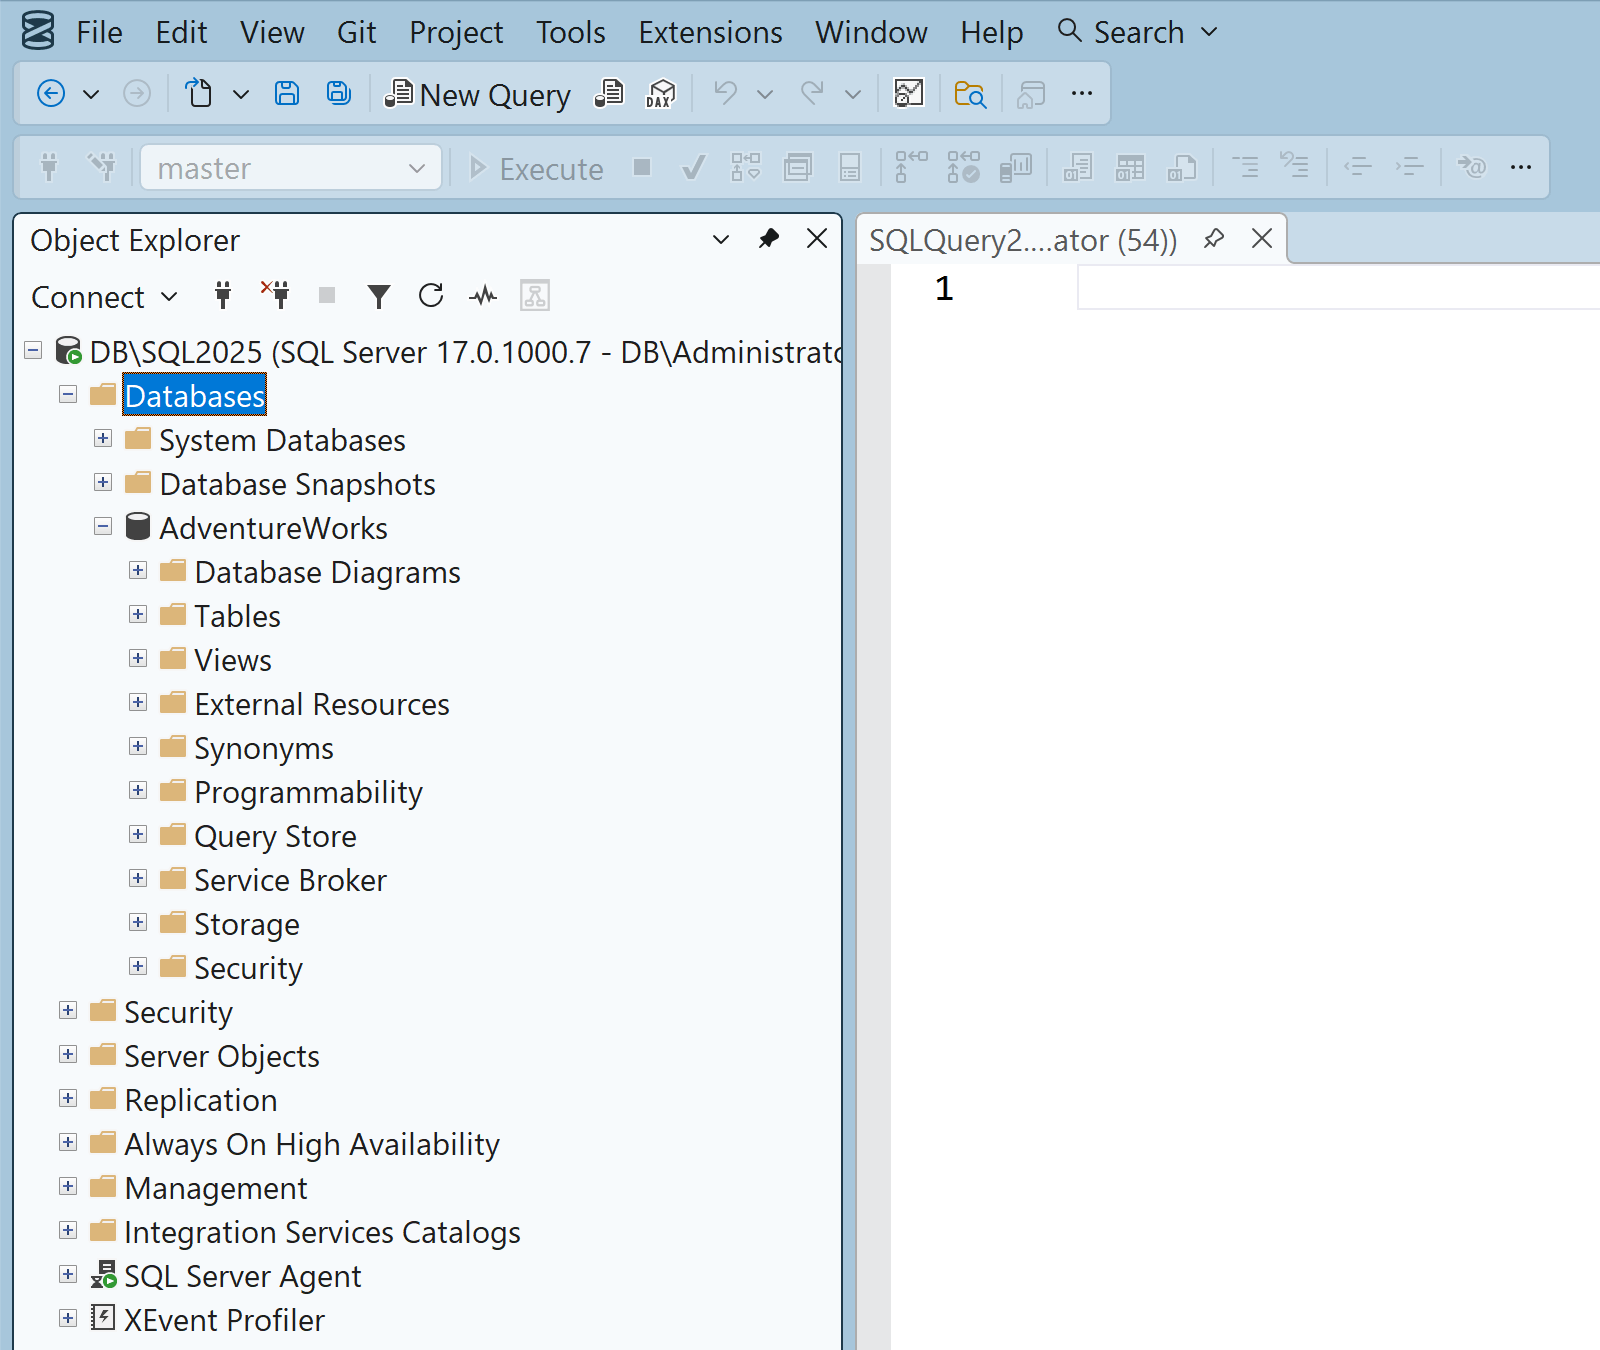
Task: Pin the SQLQuery2 tab
Action: (1215, 239)
